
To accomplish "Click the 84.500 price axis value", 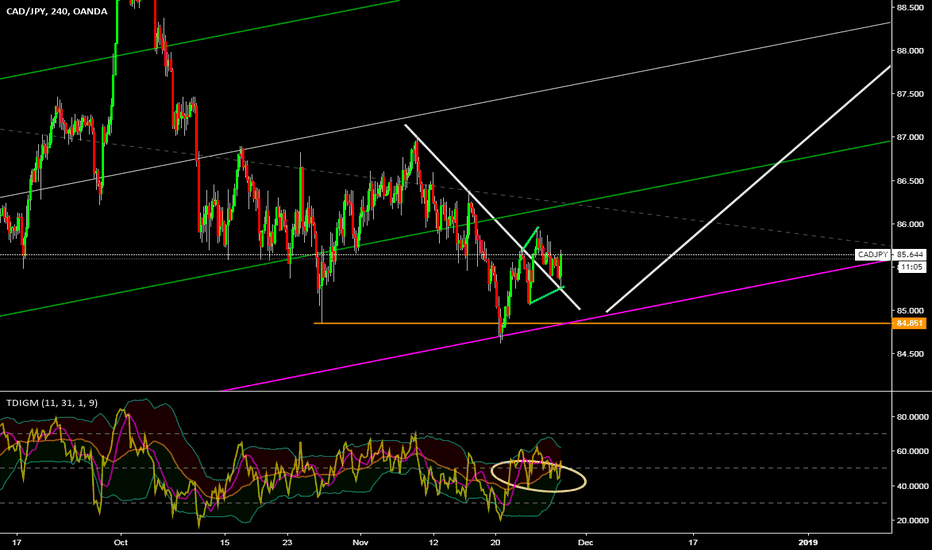I will (x=910, y=354).
